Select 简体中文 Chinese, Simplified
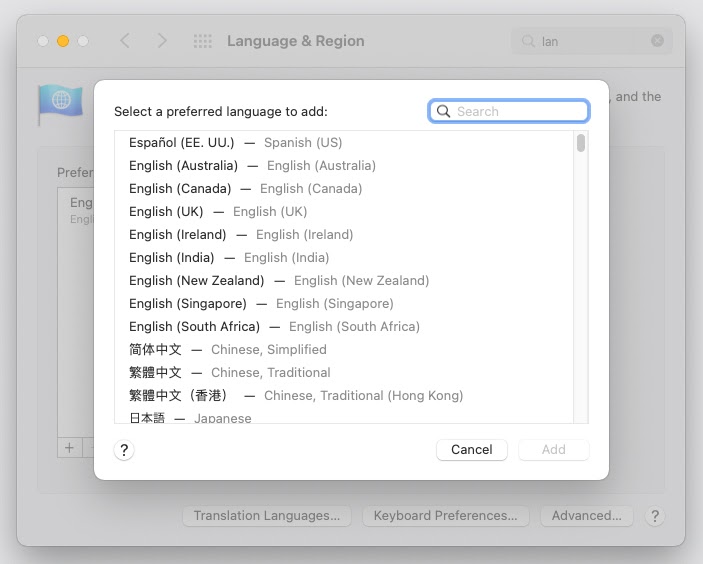The width and height of the screenshot is (703, 564). point(344,350)
